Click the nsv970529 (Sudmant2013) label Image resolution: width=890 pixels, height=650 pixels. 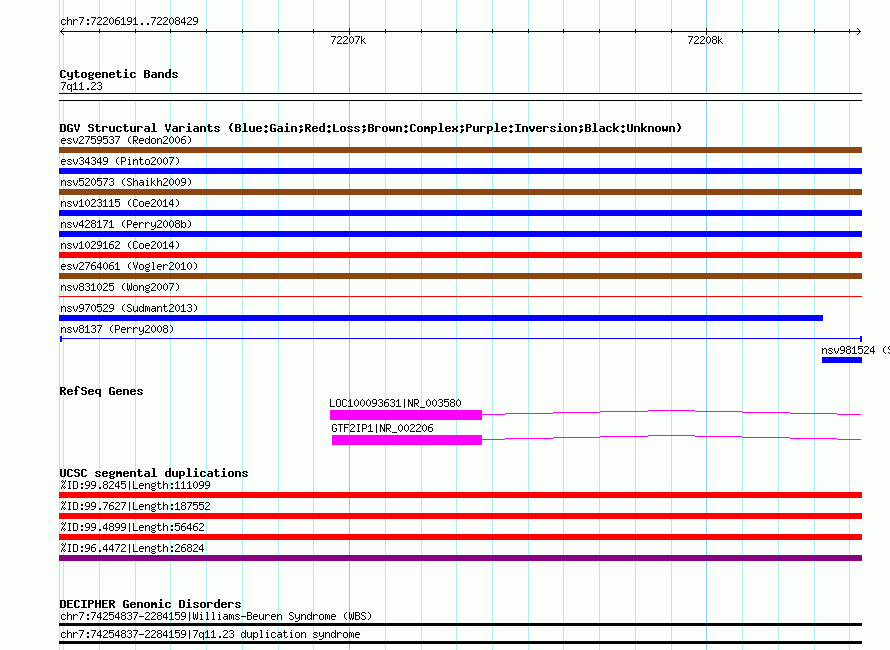click(129, 308)
